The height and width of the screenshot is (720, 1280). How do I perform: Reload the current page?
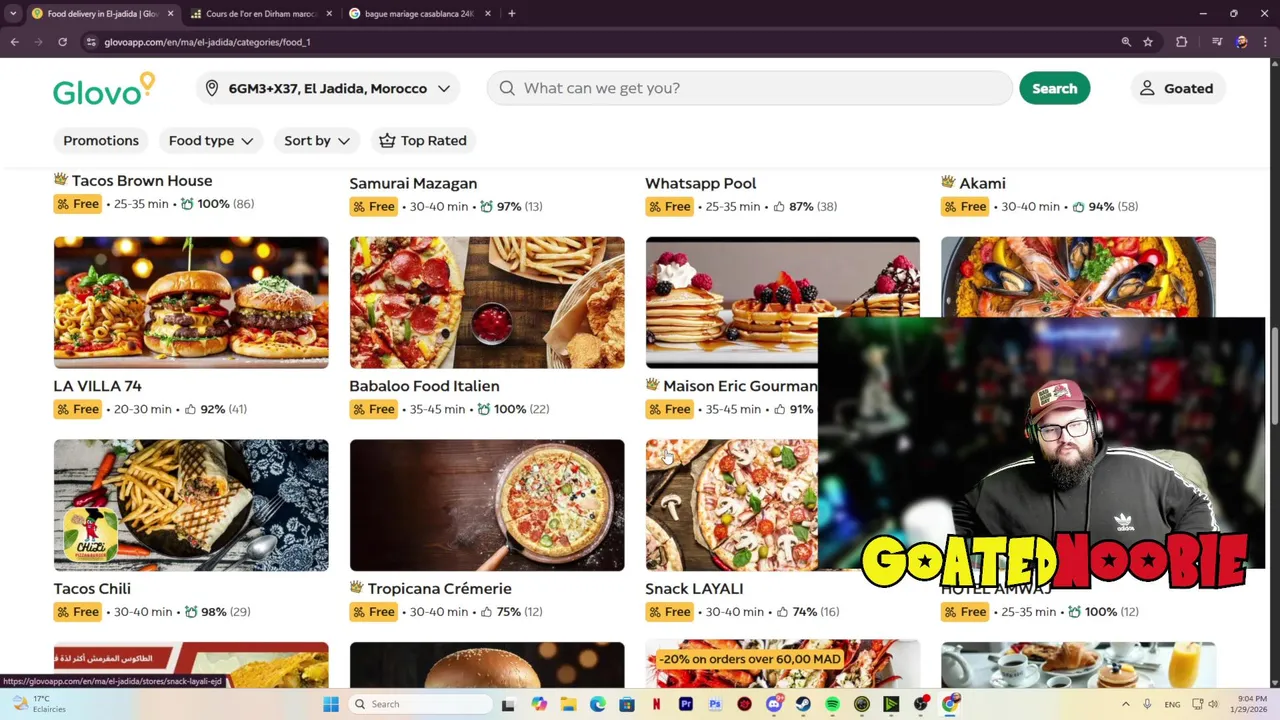[62, 42]
